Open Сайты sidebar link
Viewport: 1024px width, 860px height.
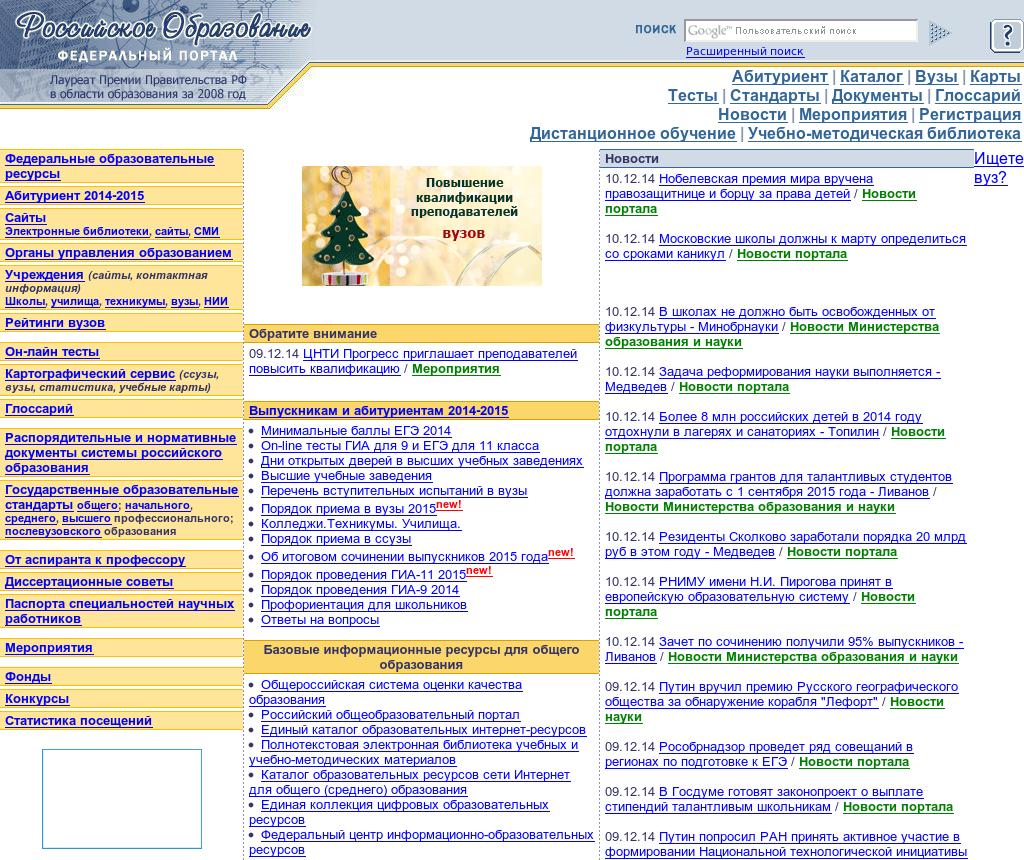pyautogui.click(x=25, y=217)
